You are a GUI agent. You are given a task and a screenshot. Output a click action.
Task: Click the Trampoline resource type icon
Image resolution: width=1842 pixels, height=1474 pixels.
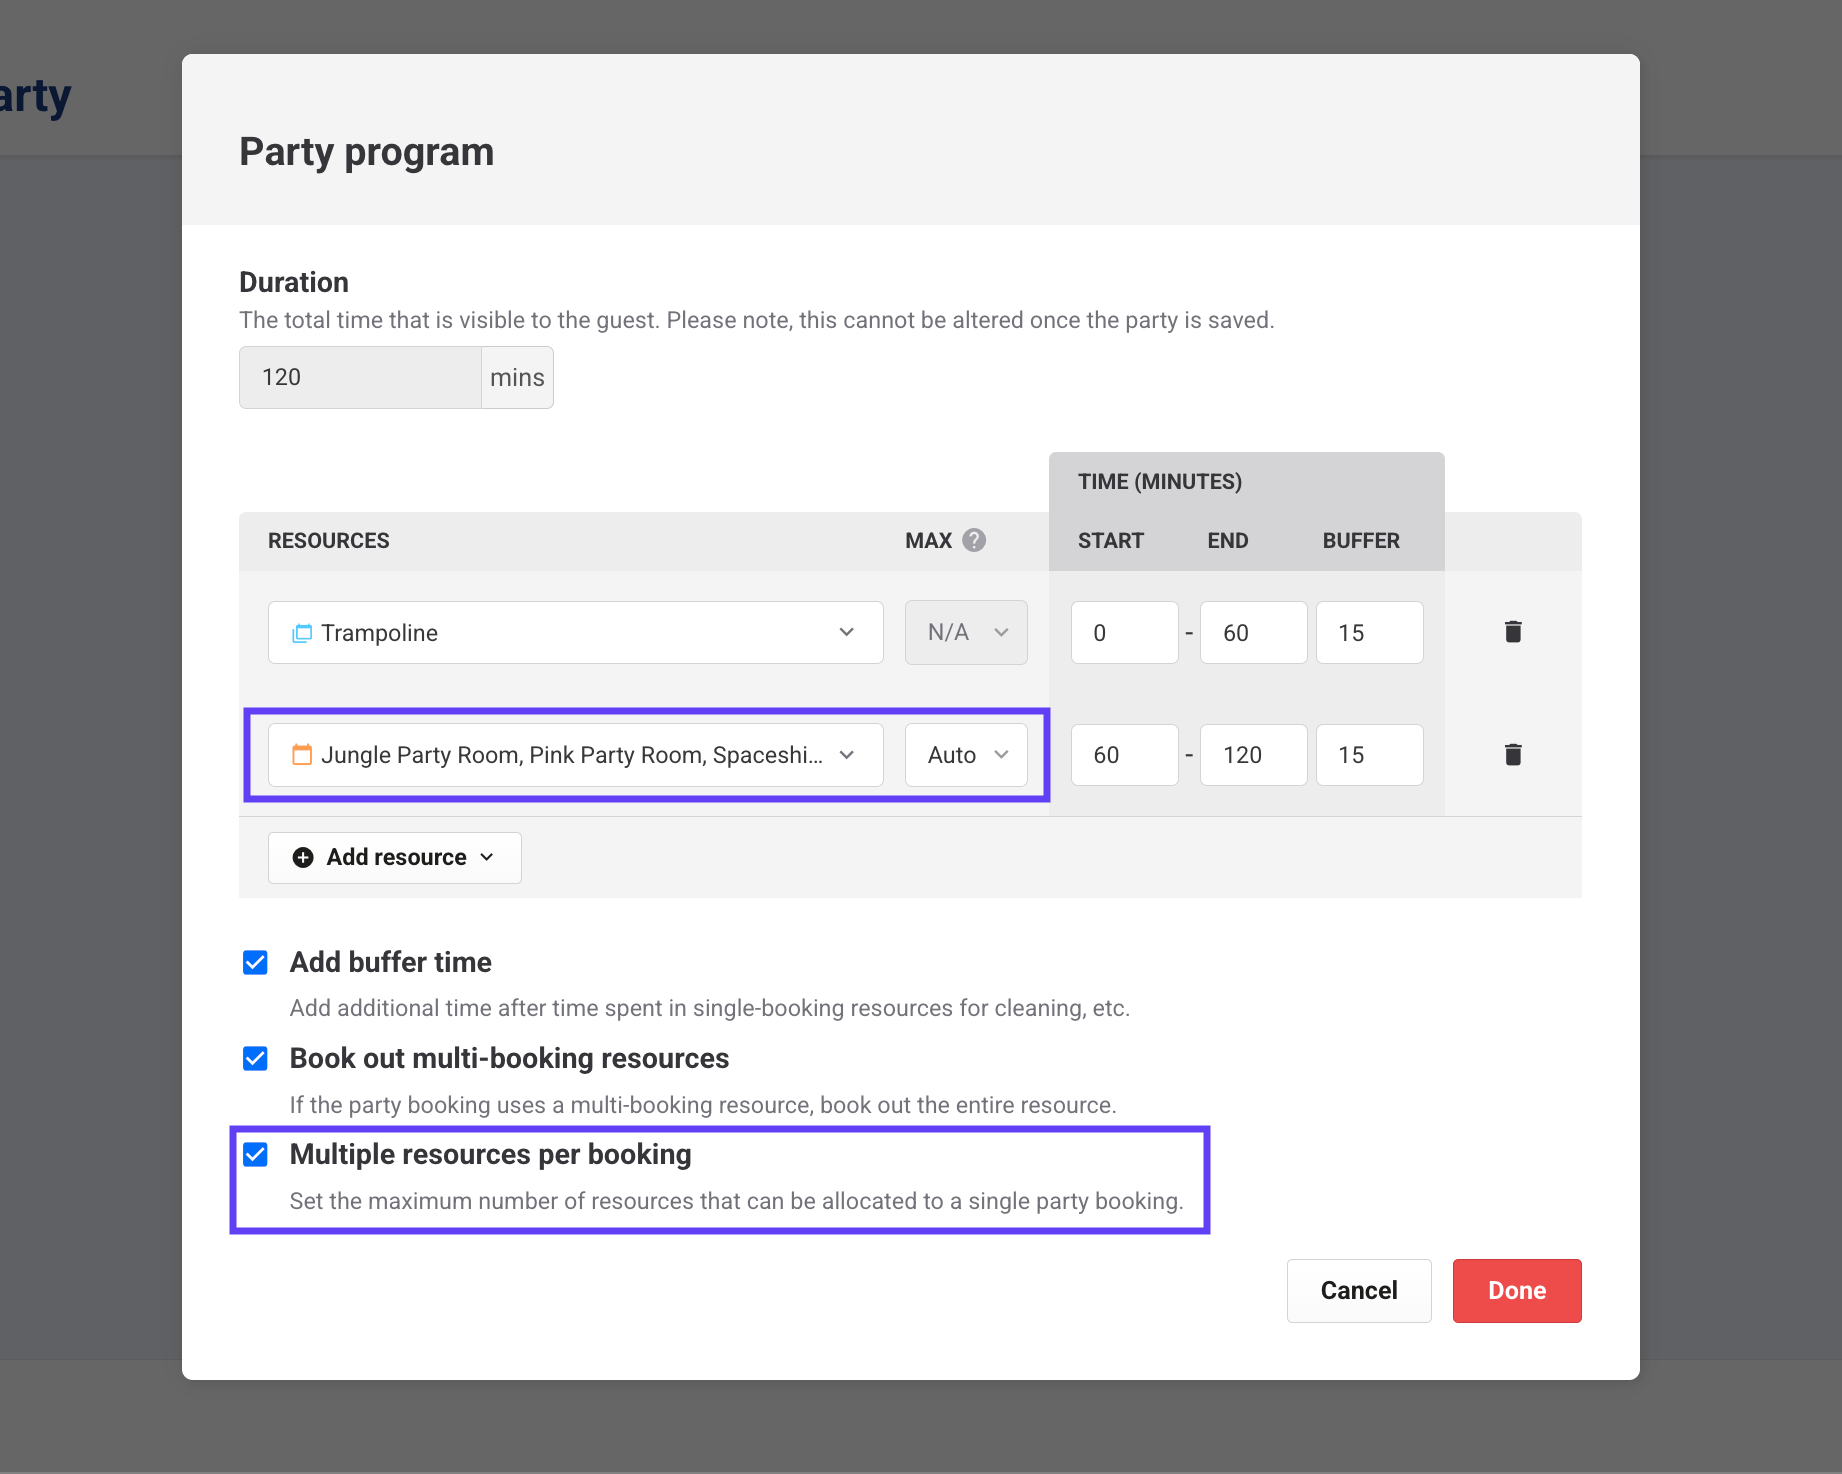(x=301, y=633)
